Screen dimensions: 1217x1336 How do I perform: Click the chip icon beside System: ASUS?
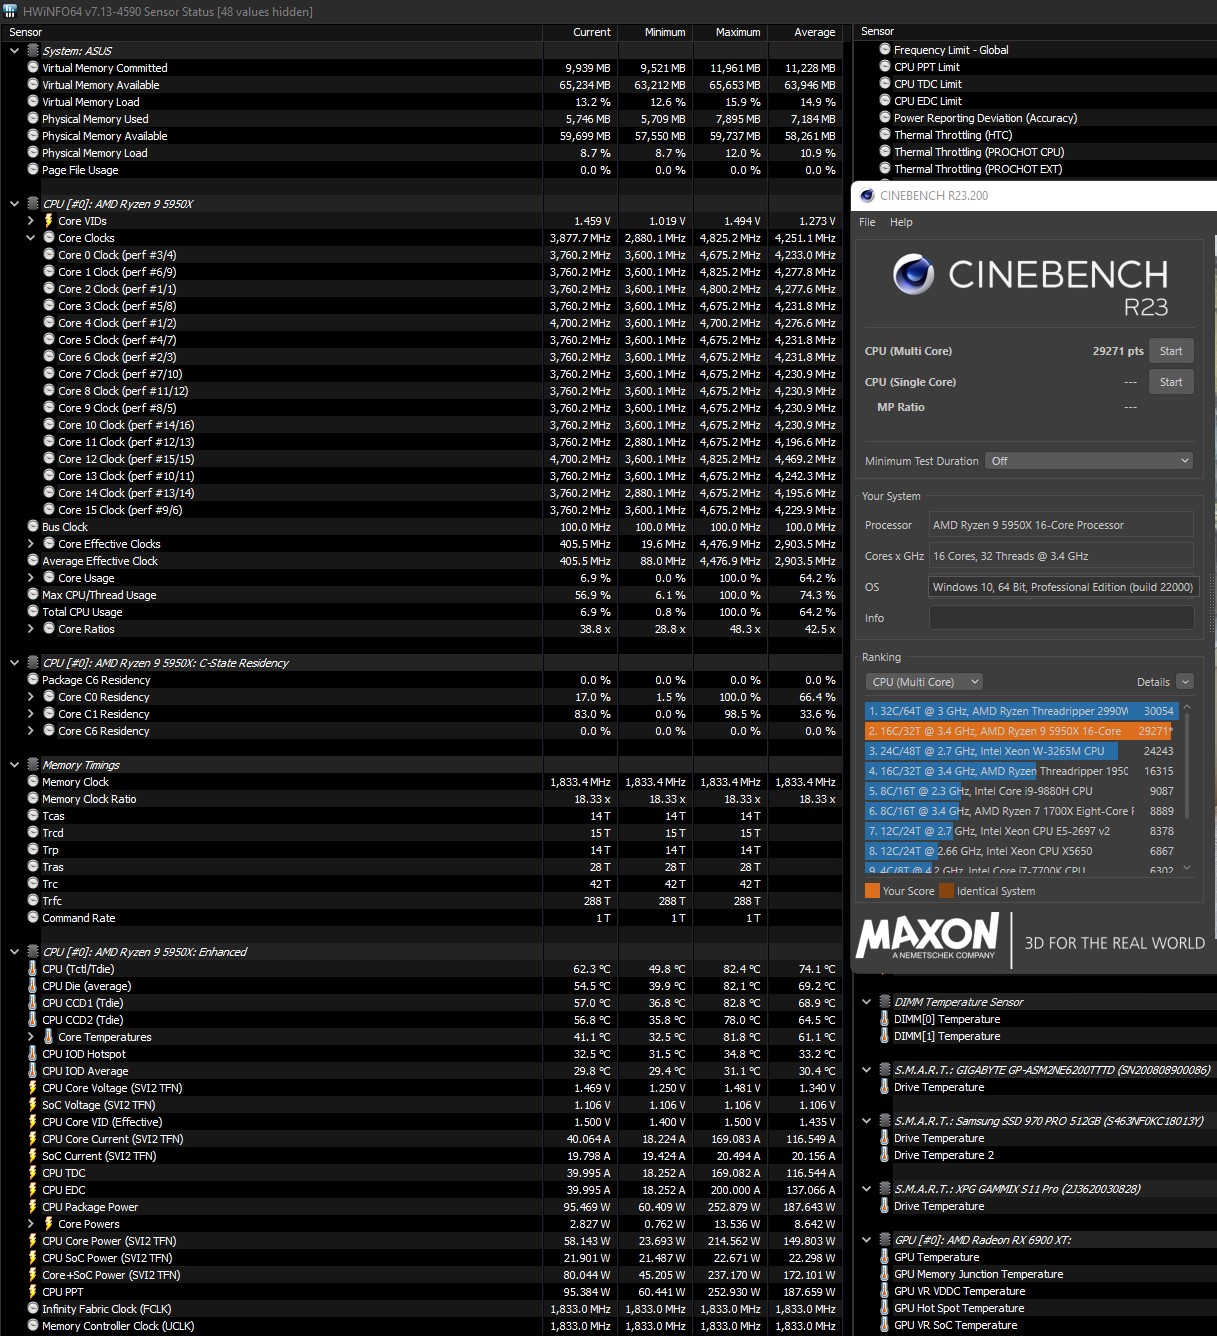(33, 51)
